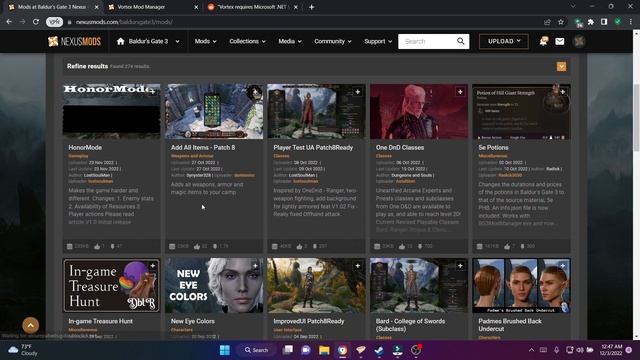Image resolution: width=640 pixels, height=360 pixels.
Task: Open the Nexus Mods logo home link
Action: (x=74, y=41)
